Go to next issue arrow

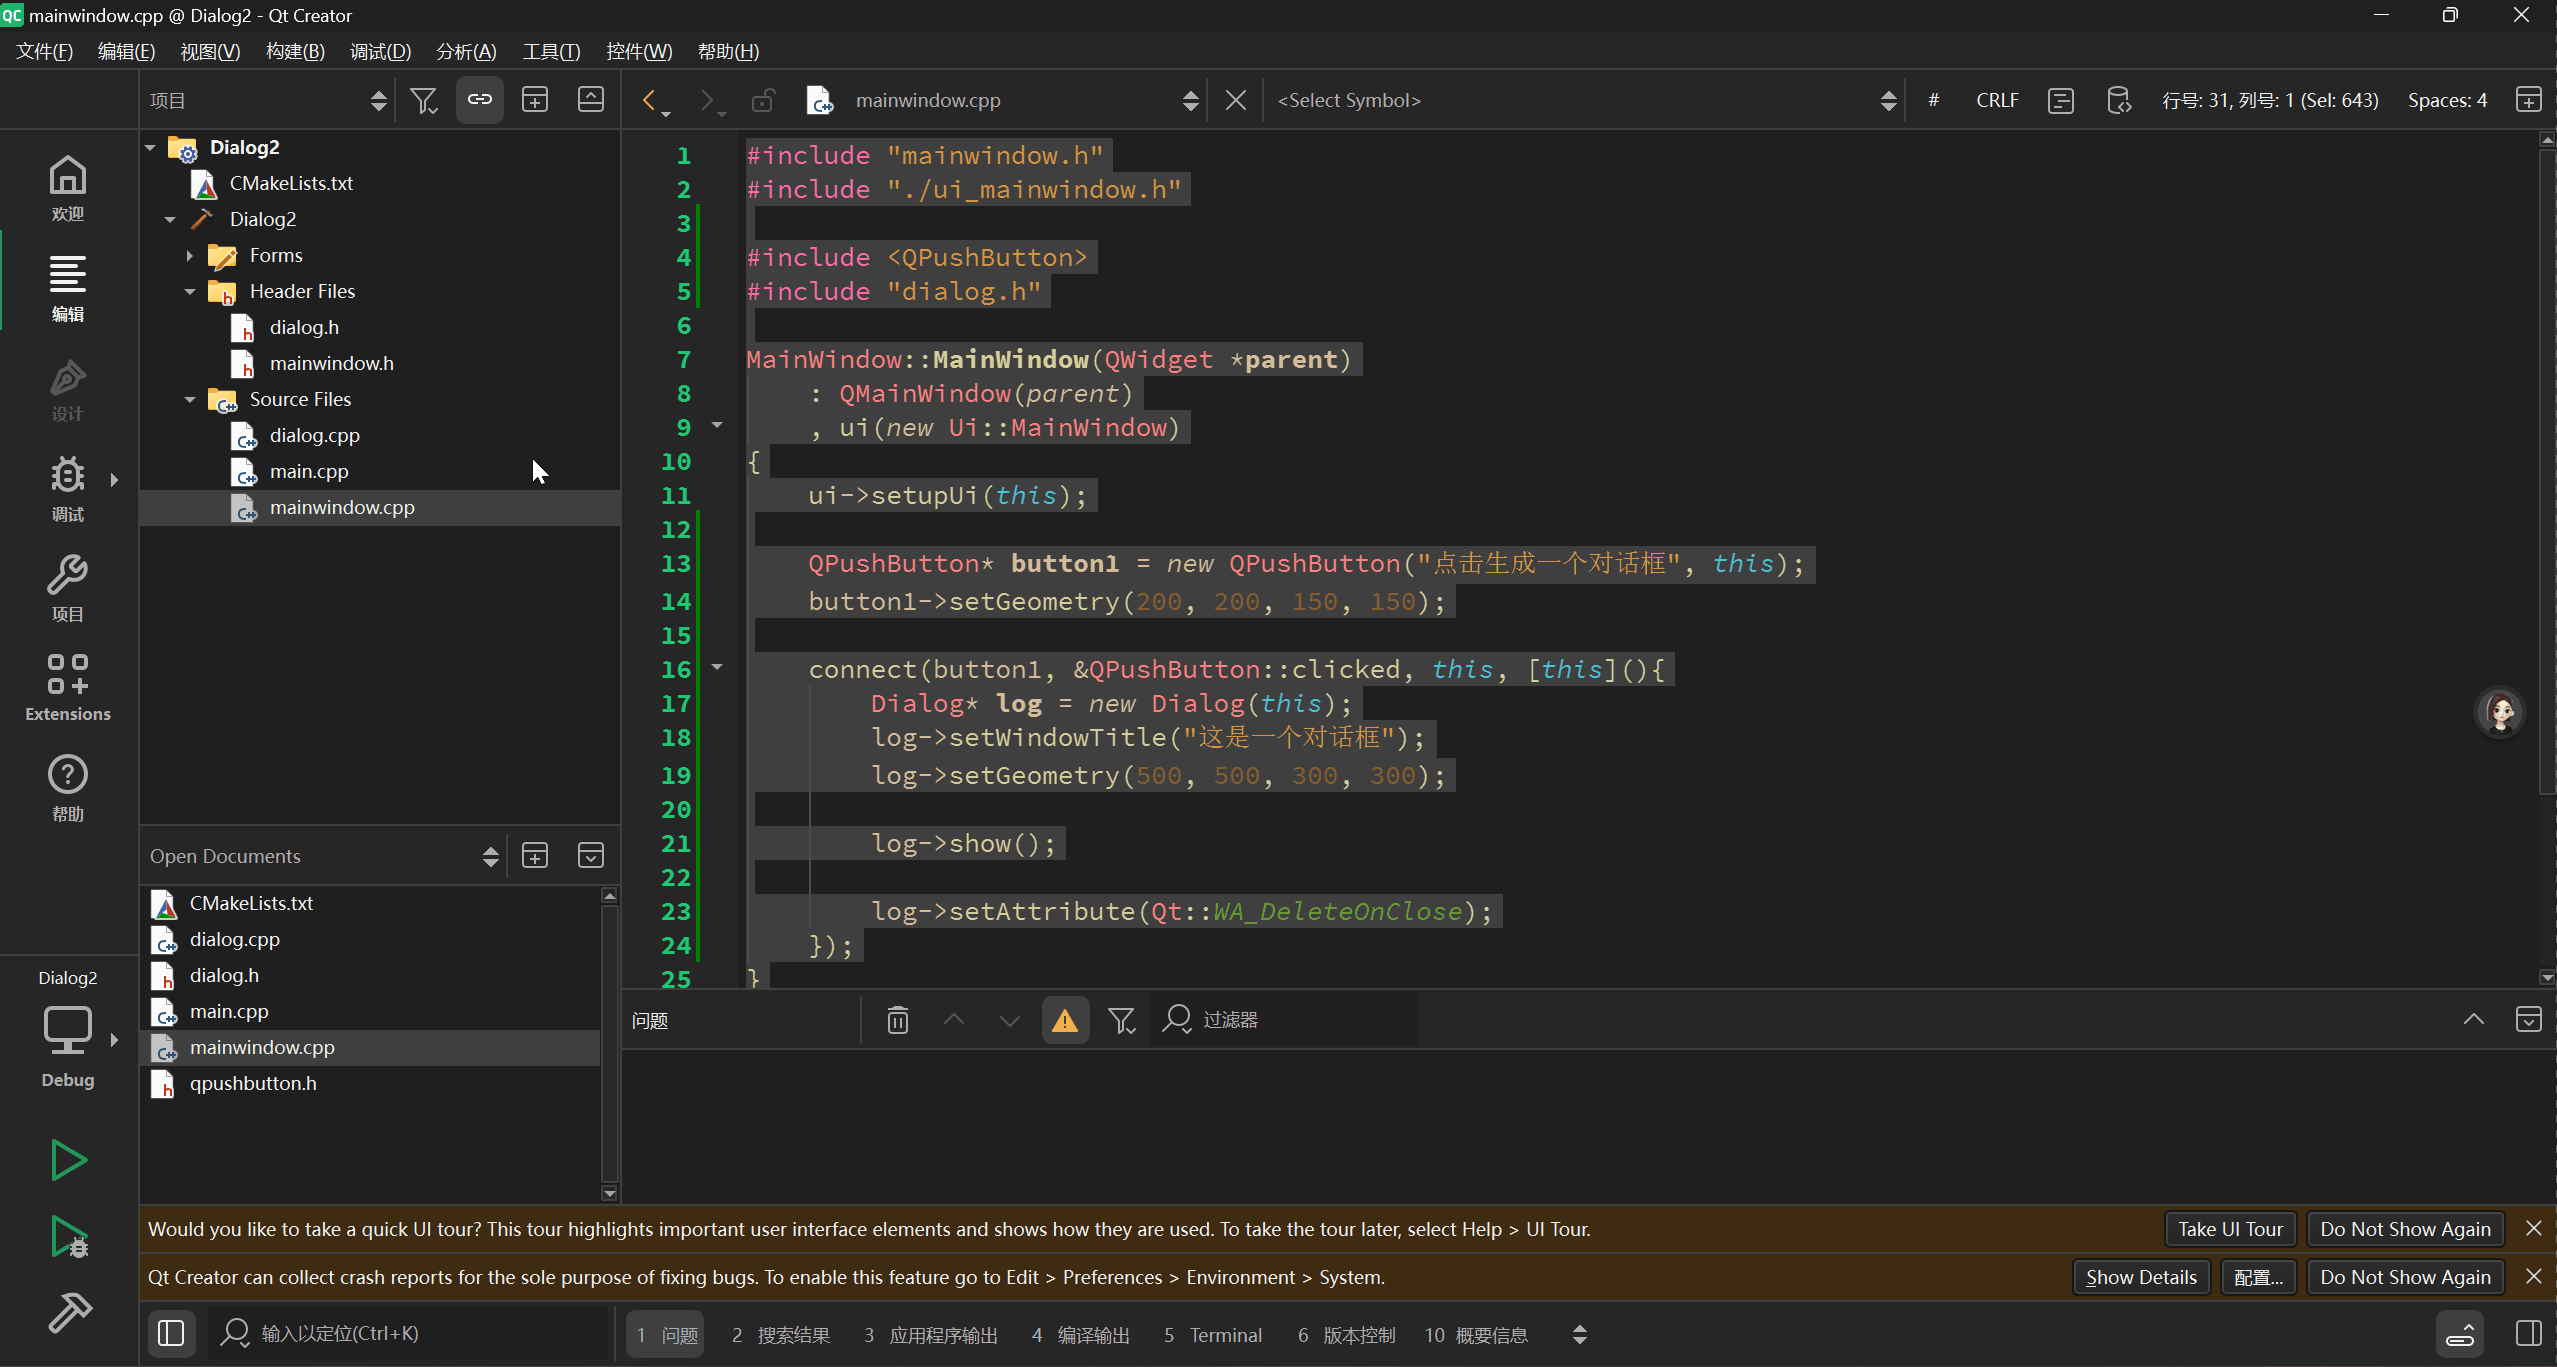coord(1010,1020)
